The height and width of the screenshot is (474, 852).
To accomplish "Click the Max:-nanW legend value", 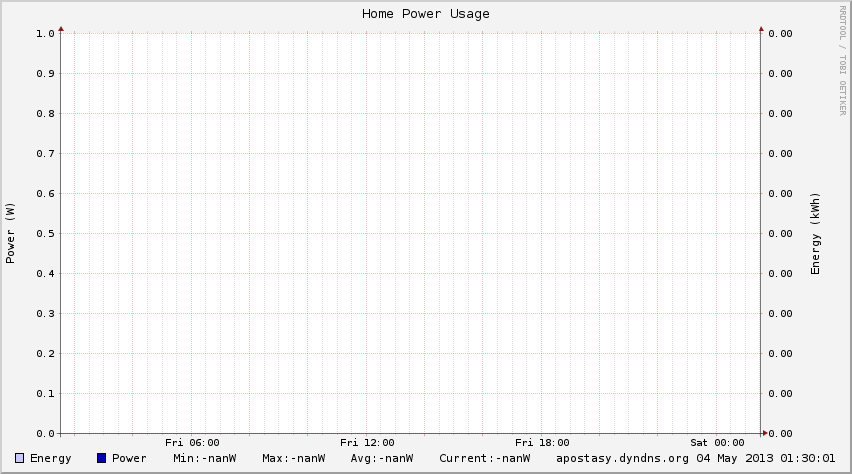I will click(293, 458).
